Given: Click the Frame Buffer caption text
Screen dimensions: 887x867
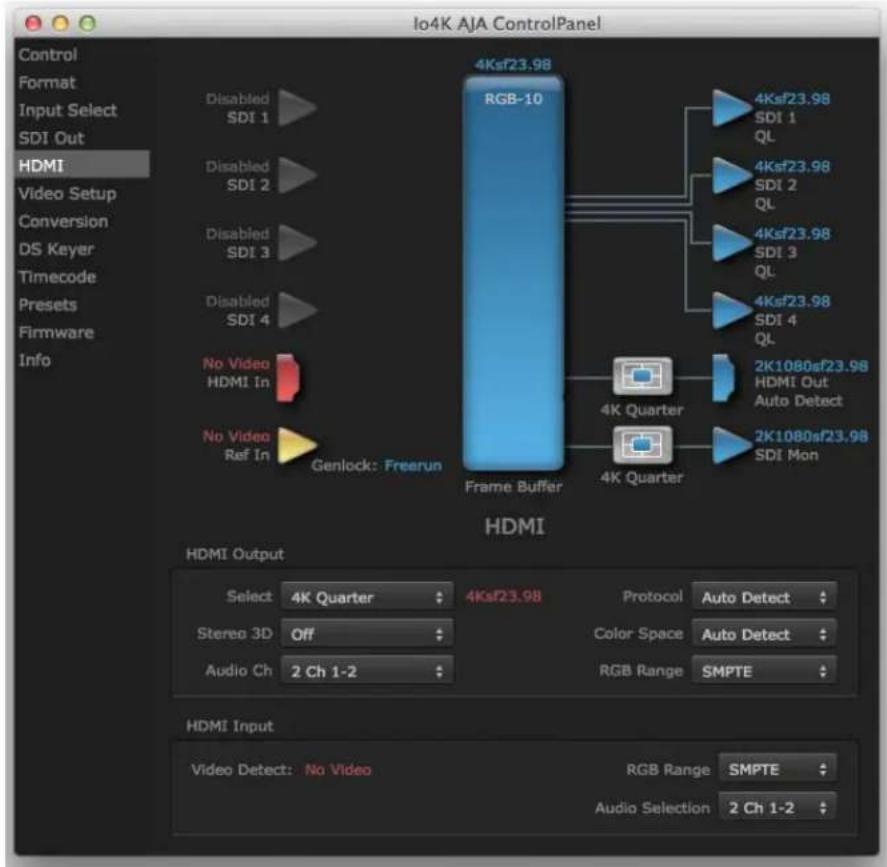Looking at the screenshot, I should tap(513, 486).
